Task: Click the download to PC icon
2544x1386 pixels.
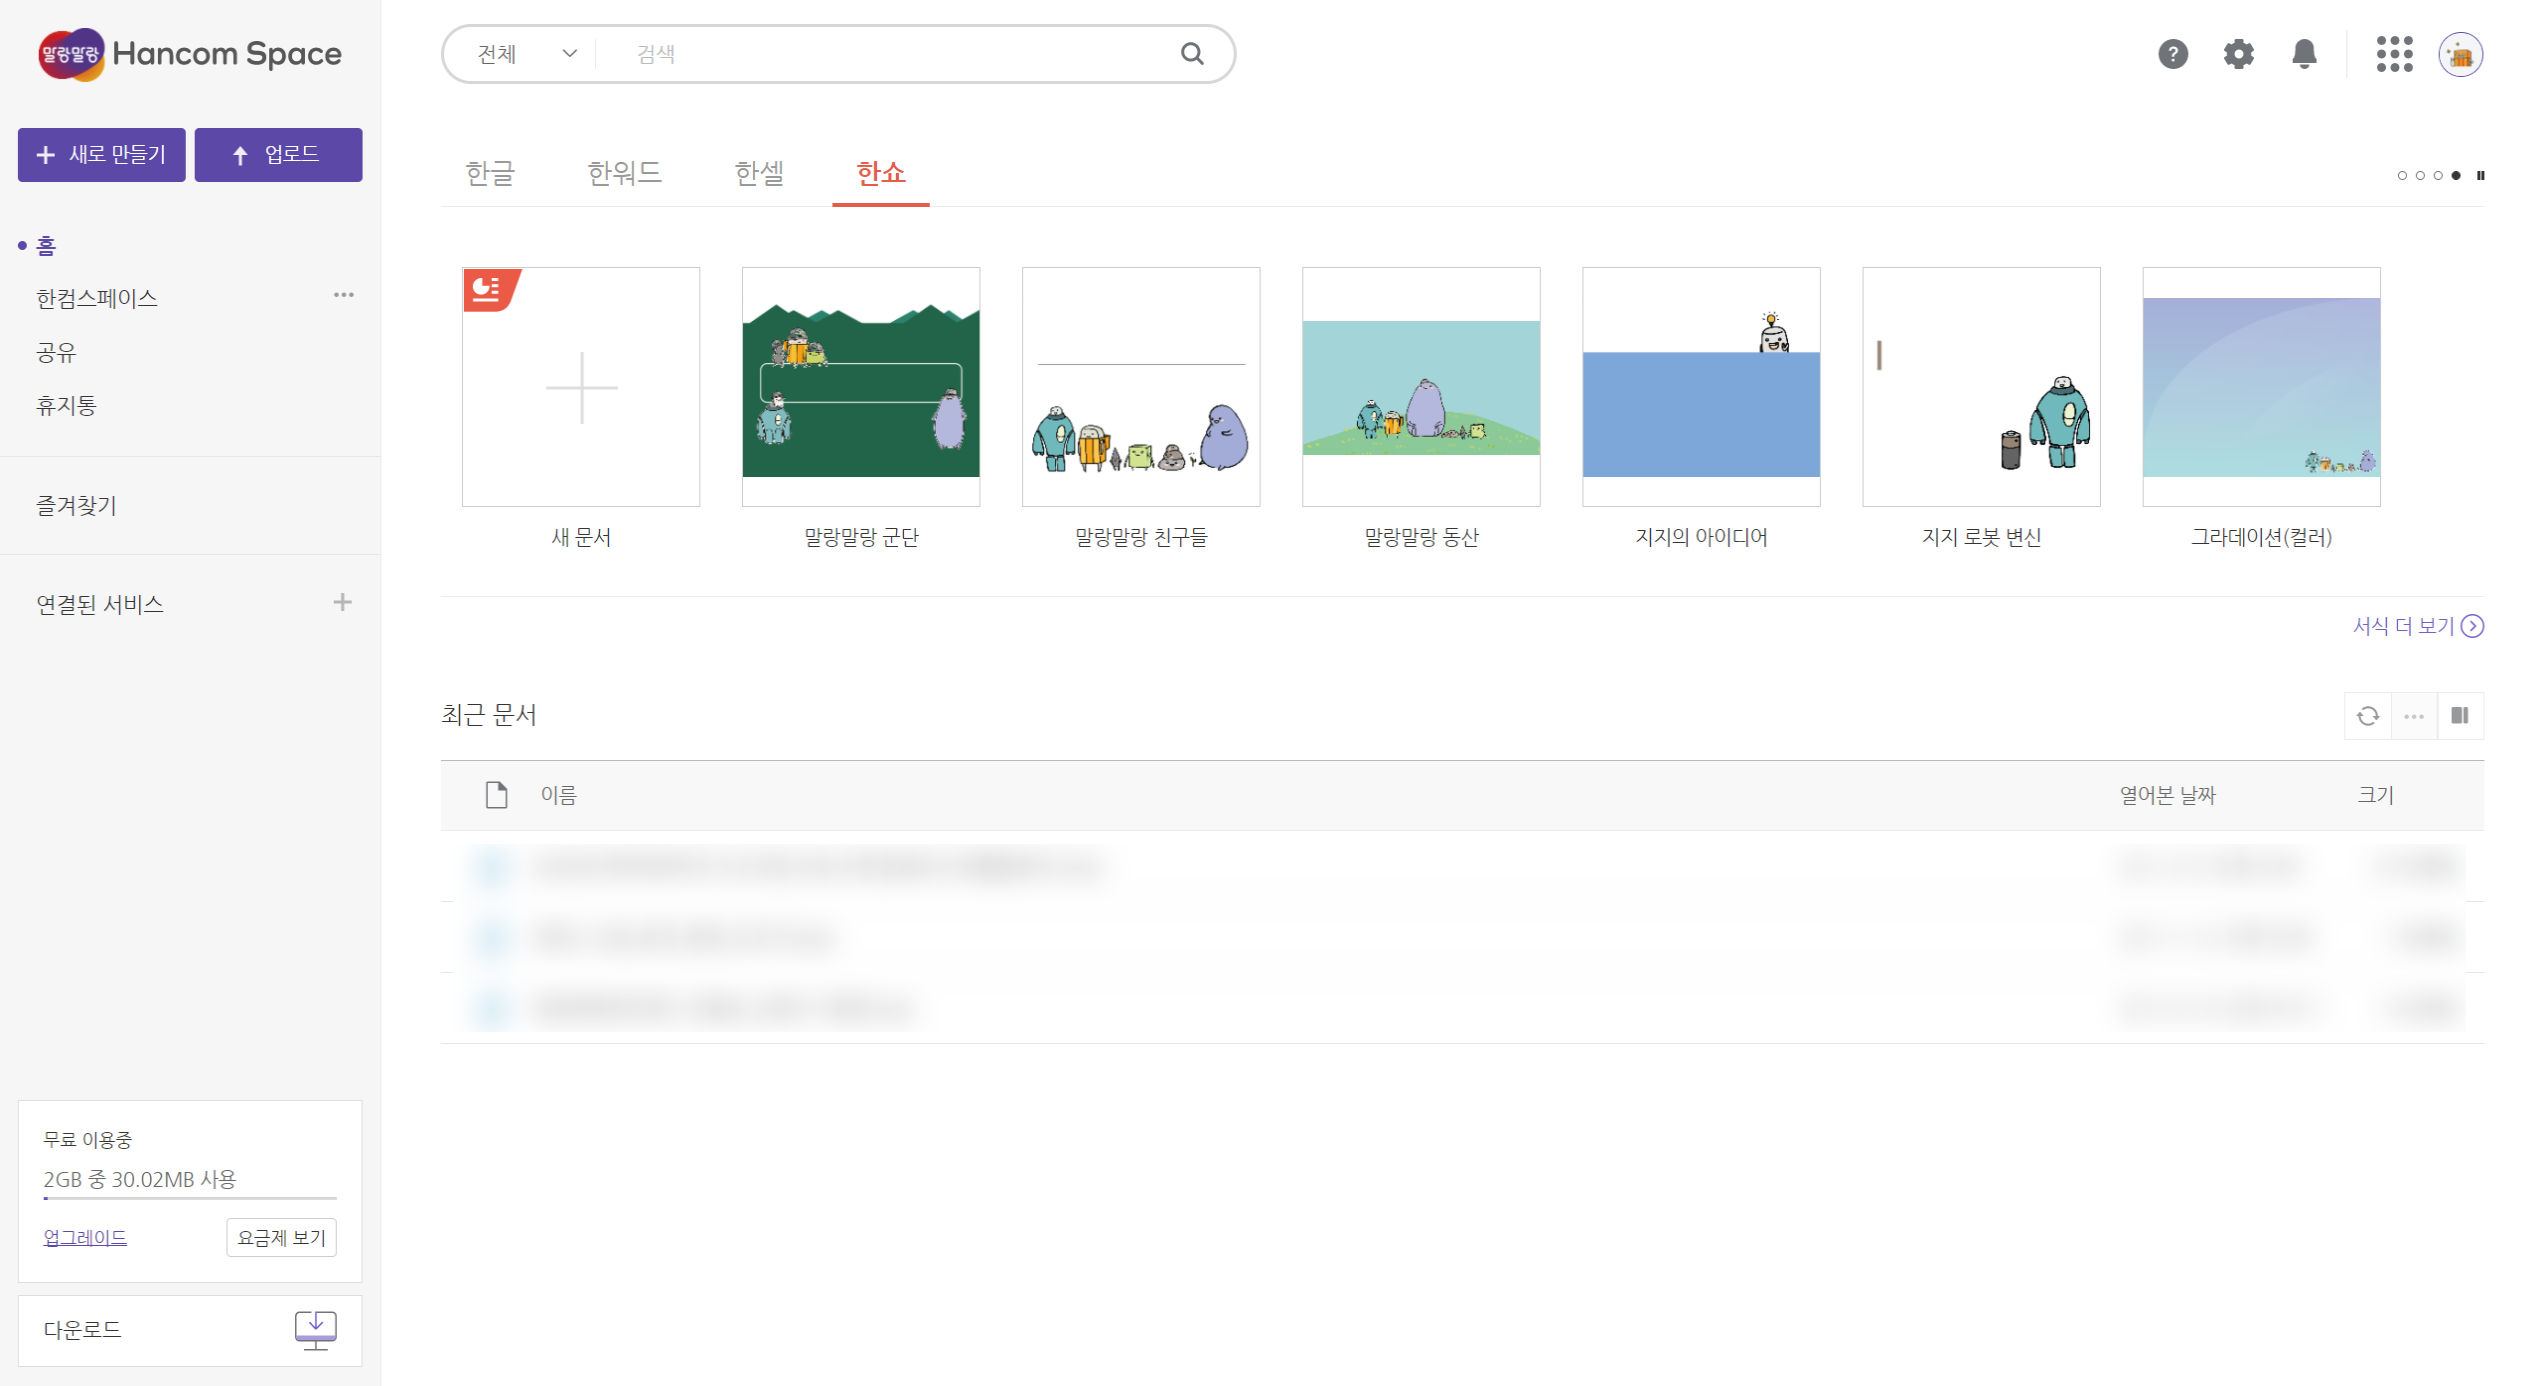Action: [315, 1330]
